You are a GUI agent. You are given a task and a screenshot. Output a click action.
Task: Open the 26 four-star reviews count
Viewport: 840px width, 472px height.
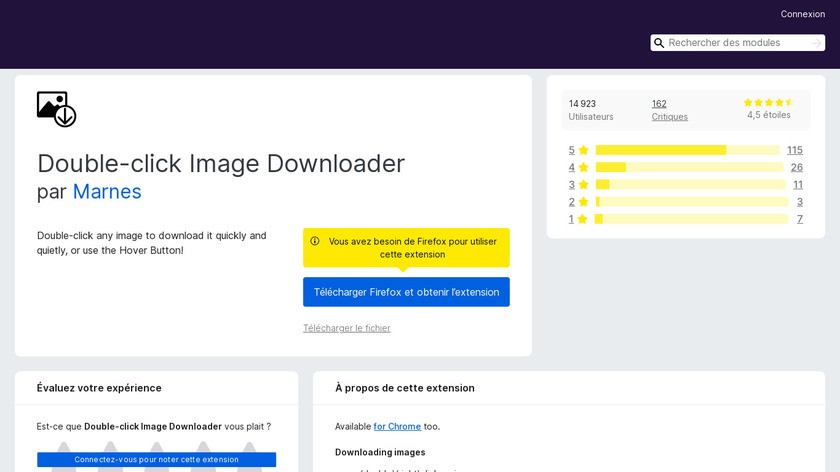(797, 167)
